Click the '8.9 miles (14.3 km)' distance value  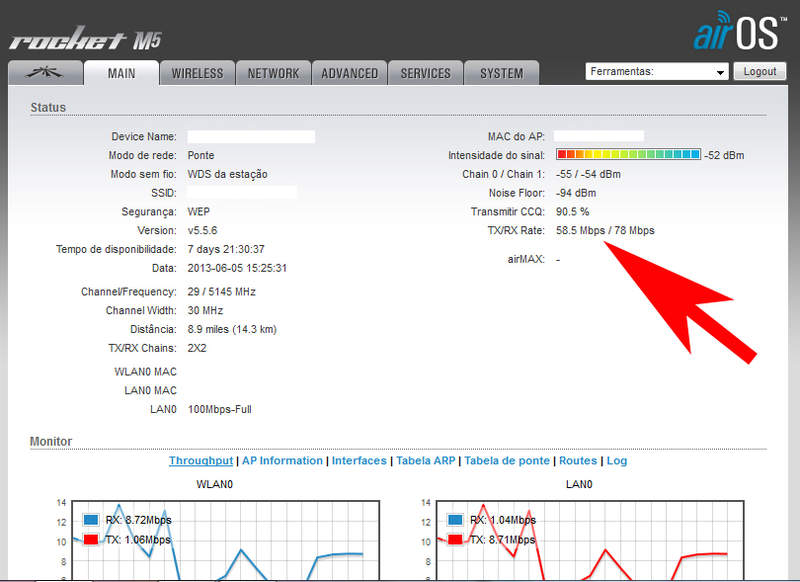232,330
